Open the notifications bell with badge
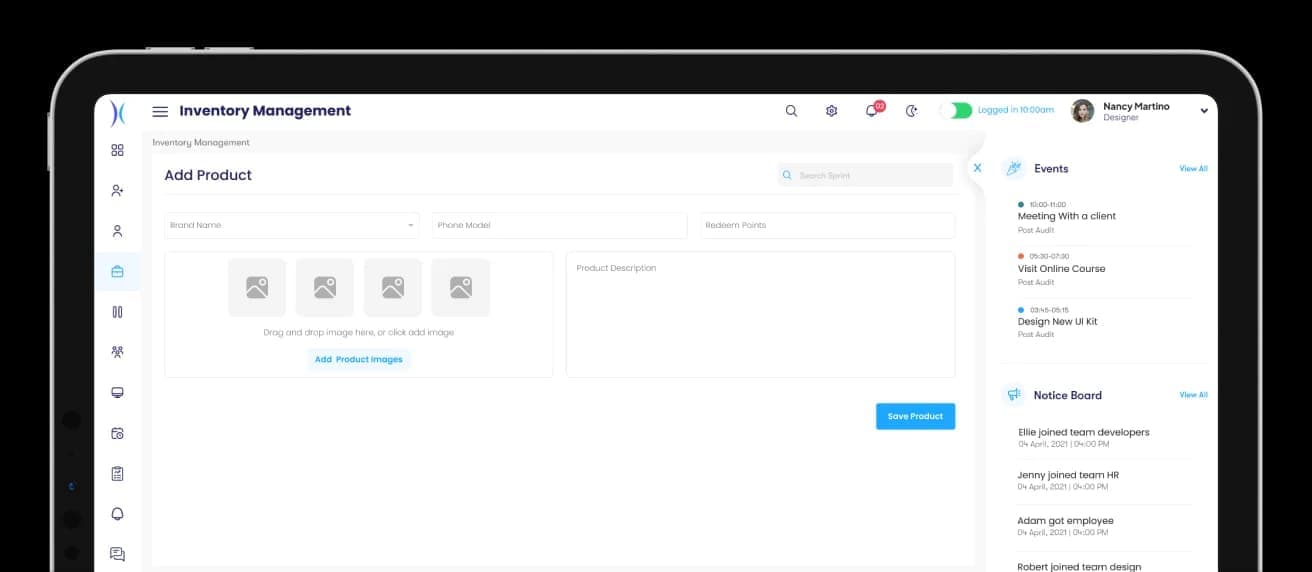Image resolution: width=1312 pixels, height=572 pixels. tap(872, 110)
